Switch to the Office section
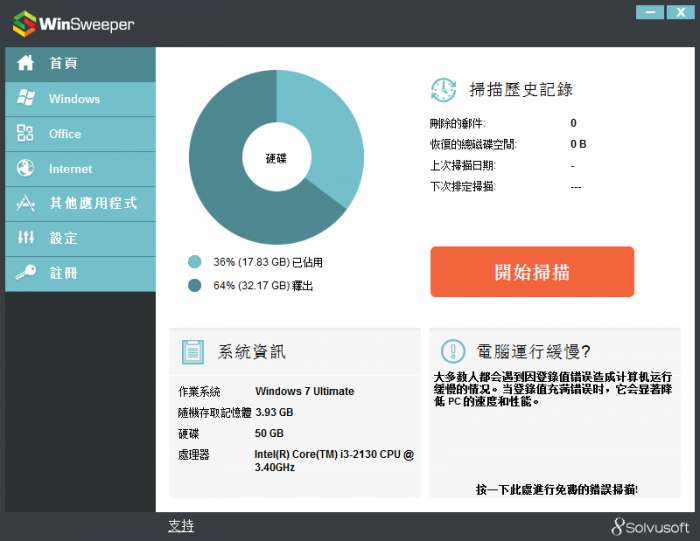Screen dimensions: 700x541 [80, 133]
